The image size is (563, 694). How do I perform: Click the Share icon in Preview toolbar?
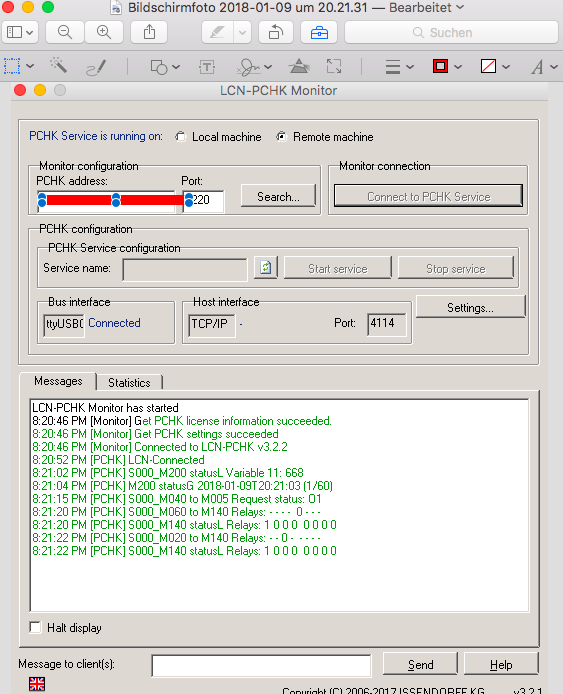click(149, 32)
